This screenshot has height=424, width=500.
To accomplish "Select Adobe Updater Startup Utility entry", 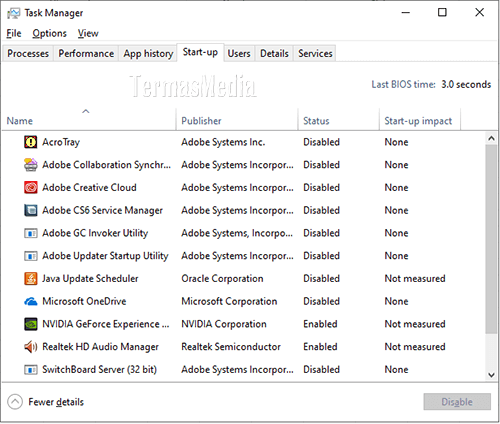I will coord(105,256).
